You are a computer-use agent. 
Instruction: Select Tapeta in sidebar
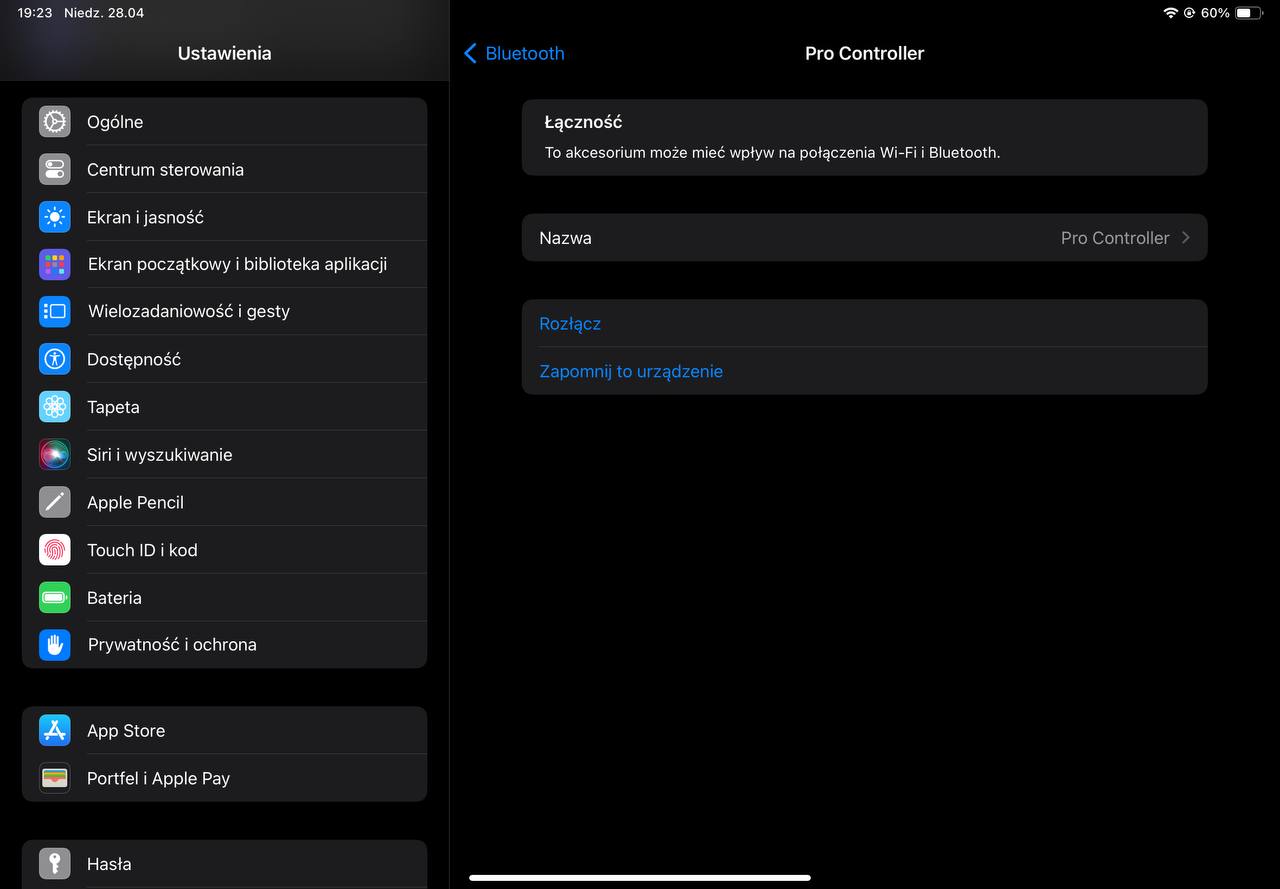[x=224, y=407]
